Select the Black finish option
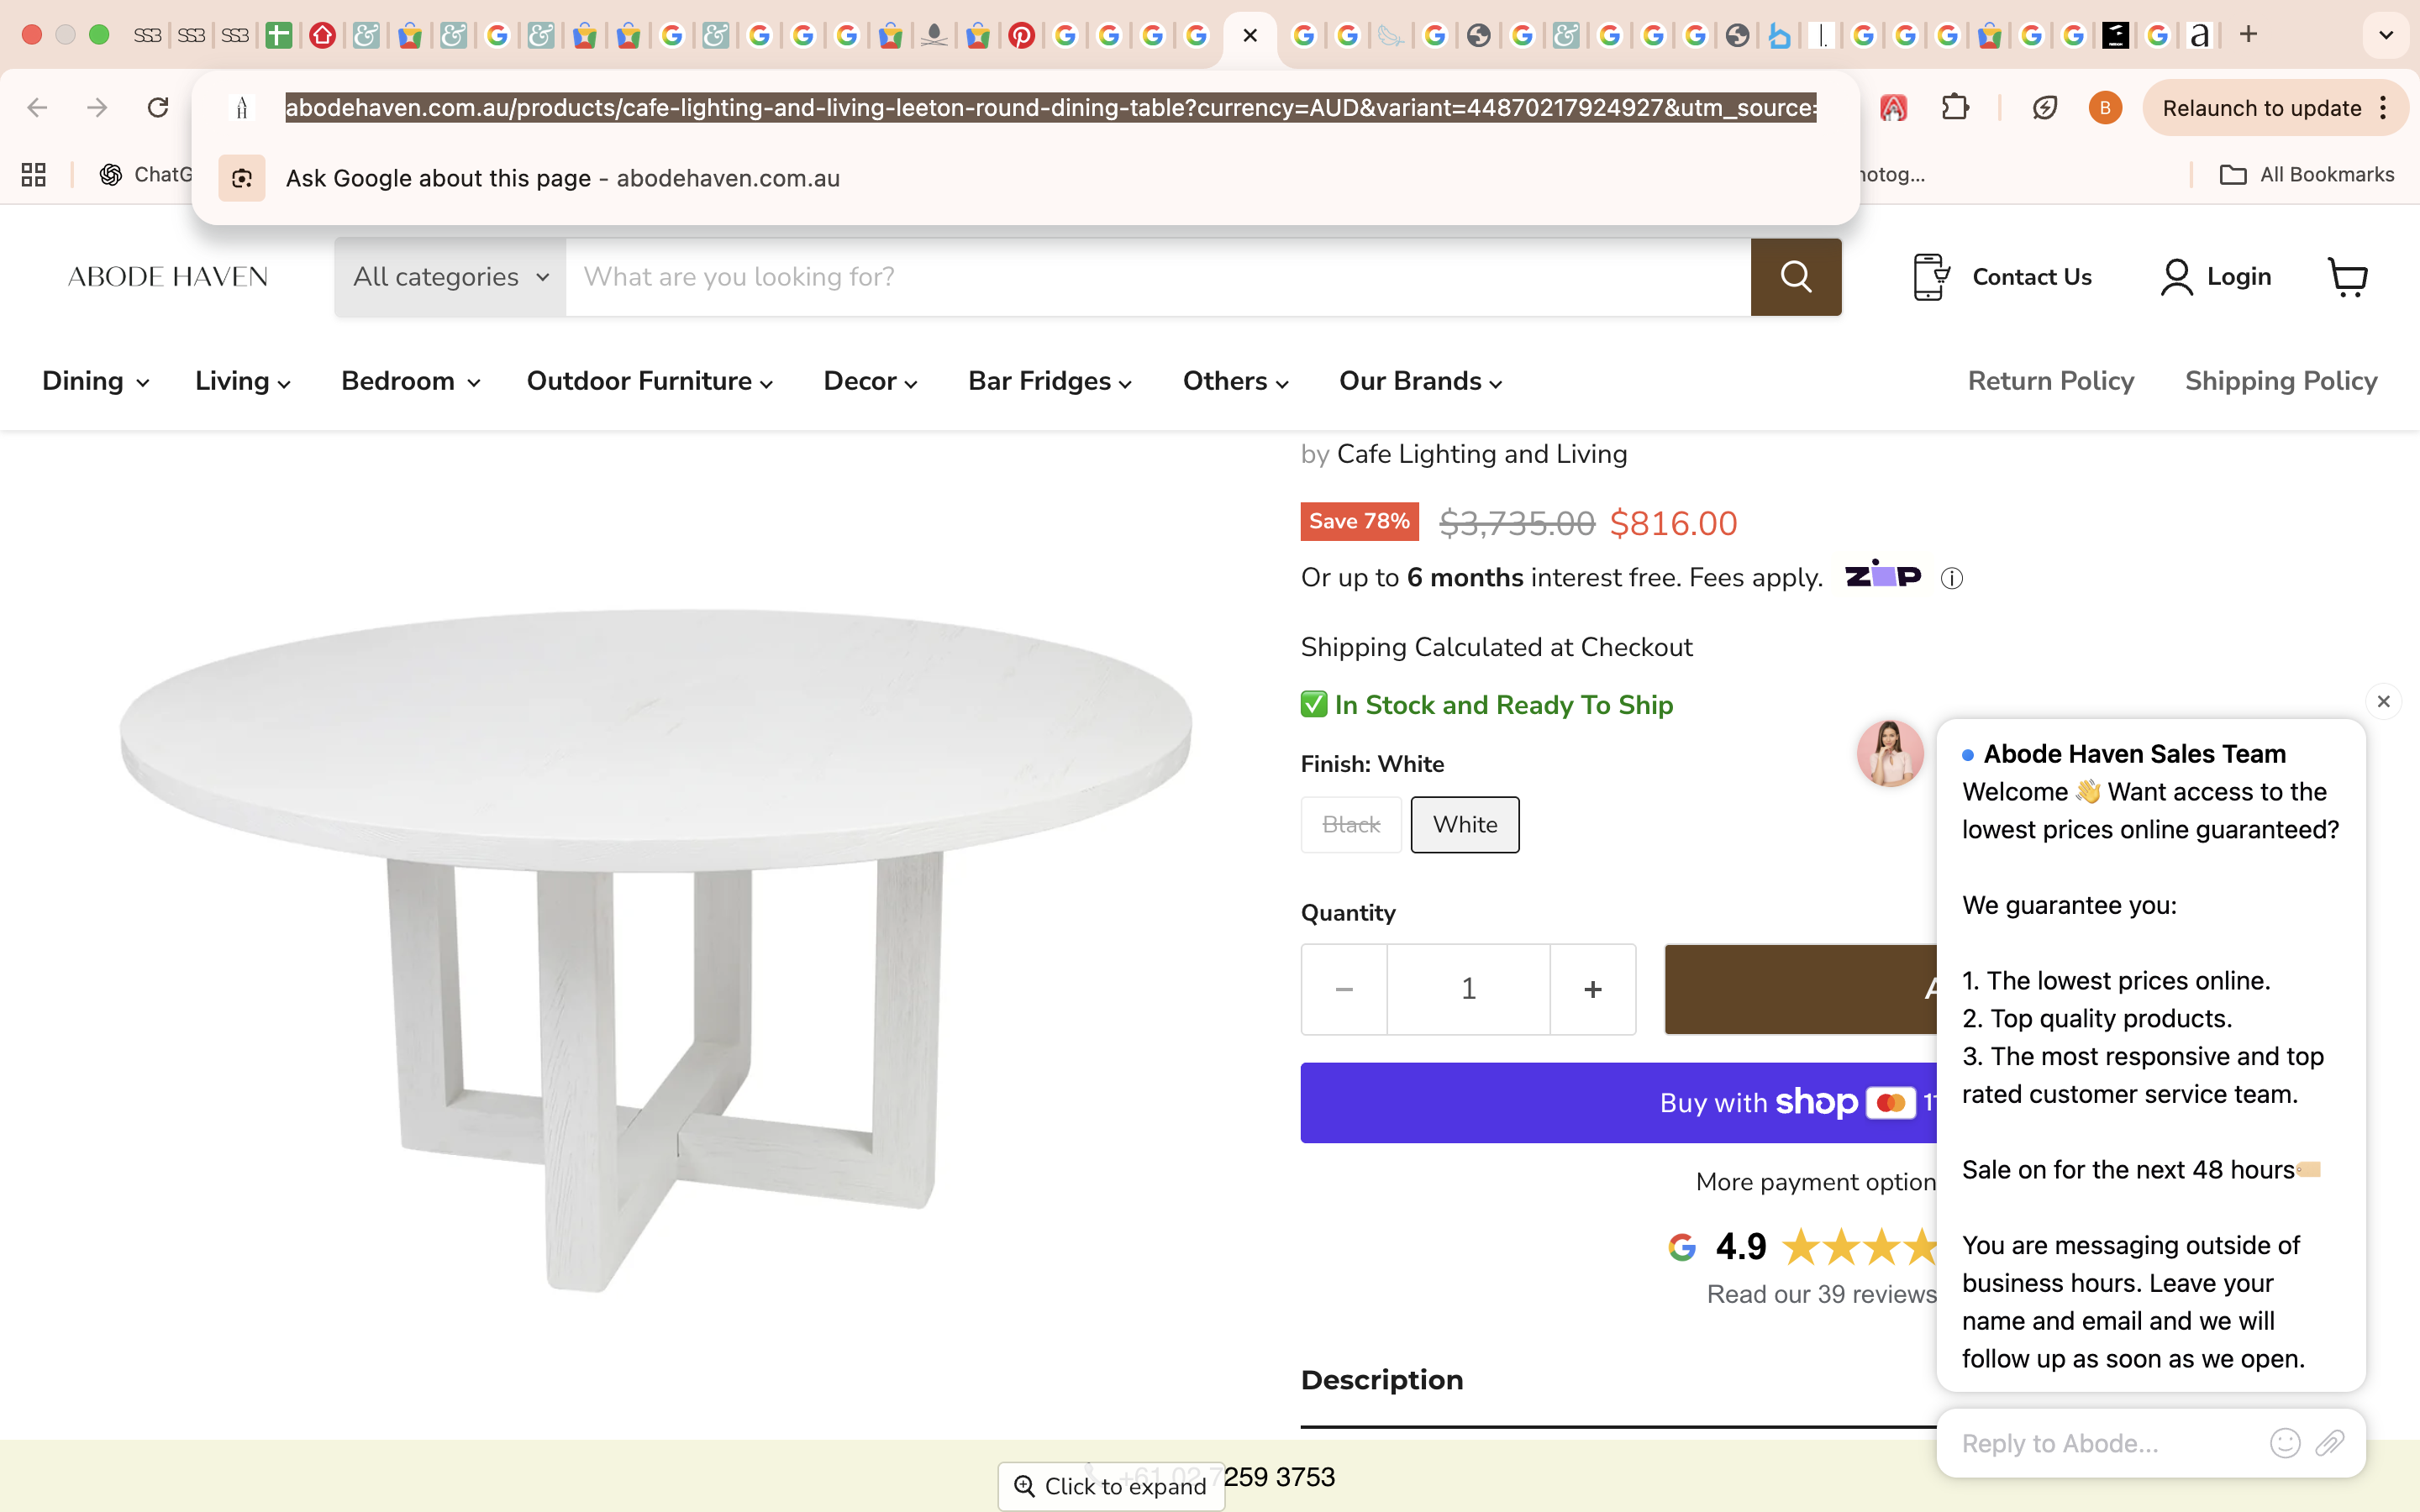This screenshot has height=1512, width=2420. pos(1351,825)
